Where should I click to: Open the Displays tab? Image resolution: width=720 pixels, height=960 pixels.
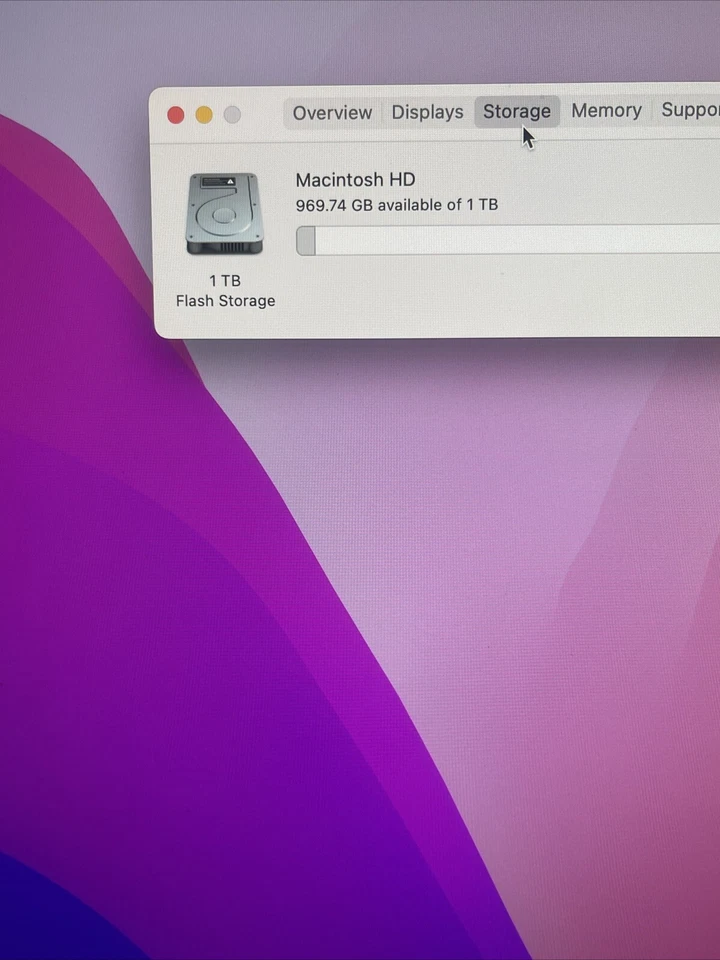click(x=427, y=112)
